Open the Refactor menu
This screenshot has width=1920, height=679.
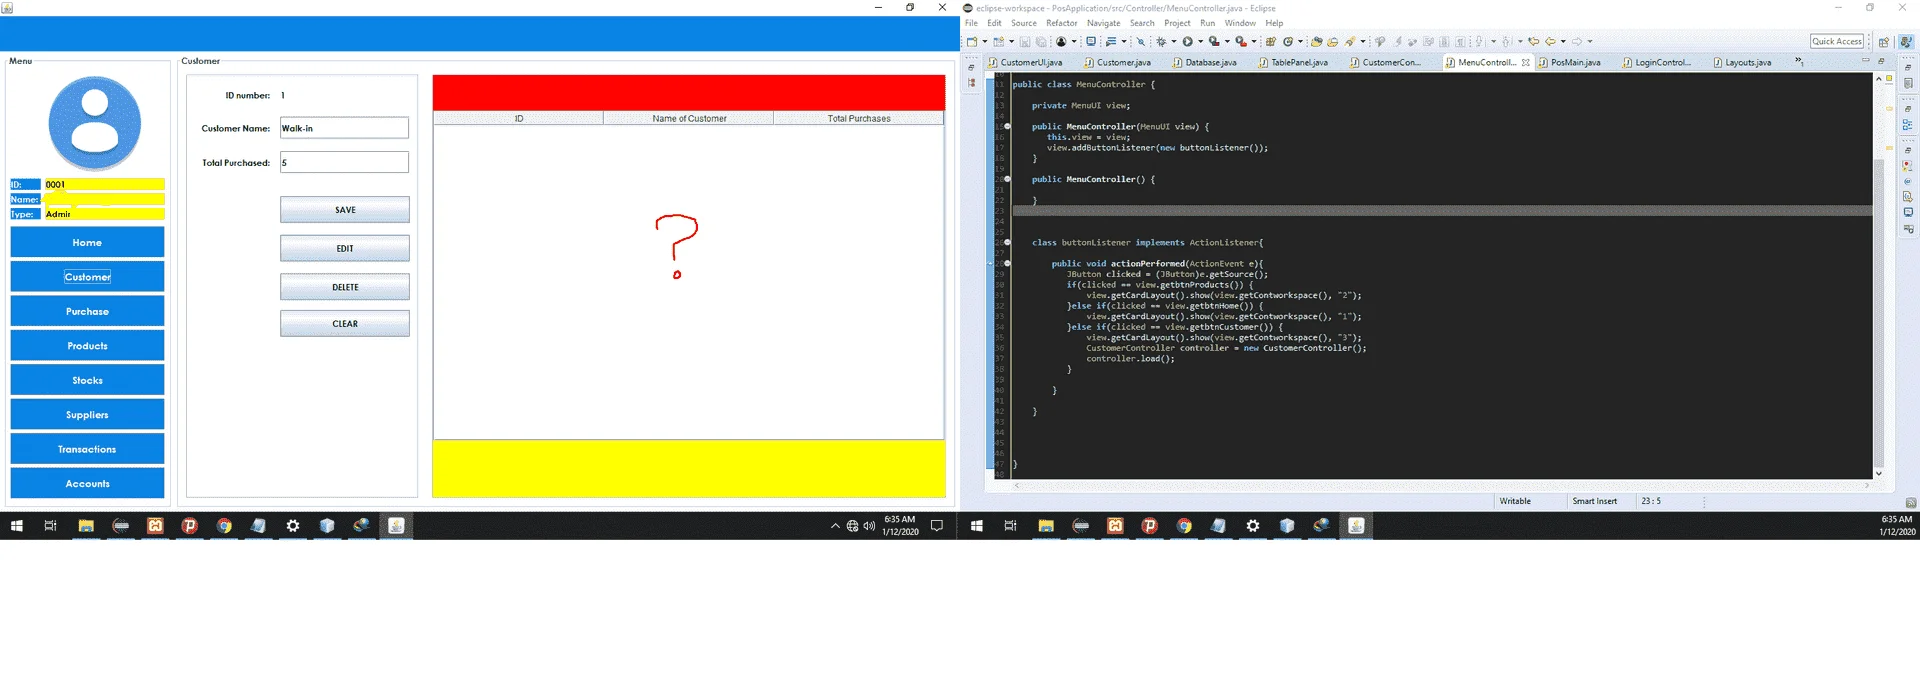coord(1061,23)
